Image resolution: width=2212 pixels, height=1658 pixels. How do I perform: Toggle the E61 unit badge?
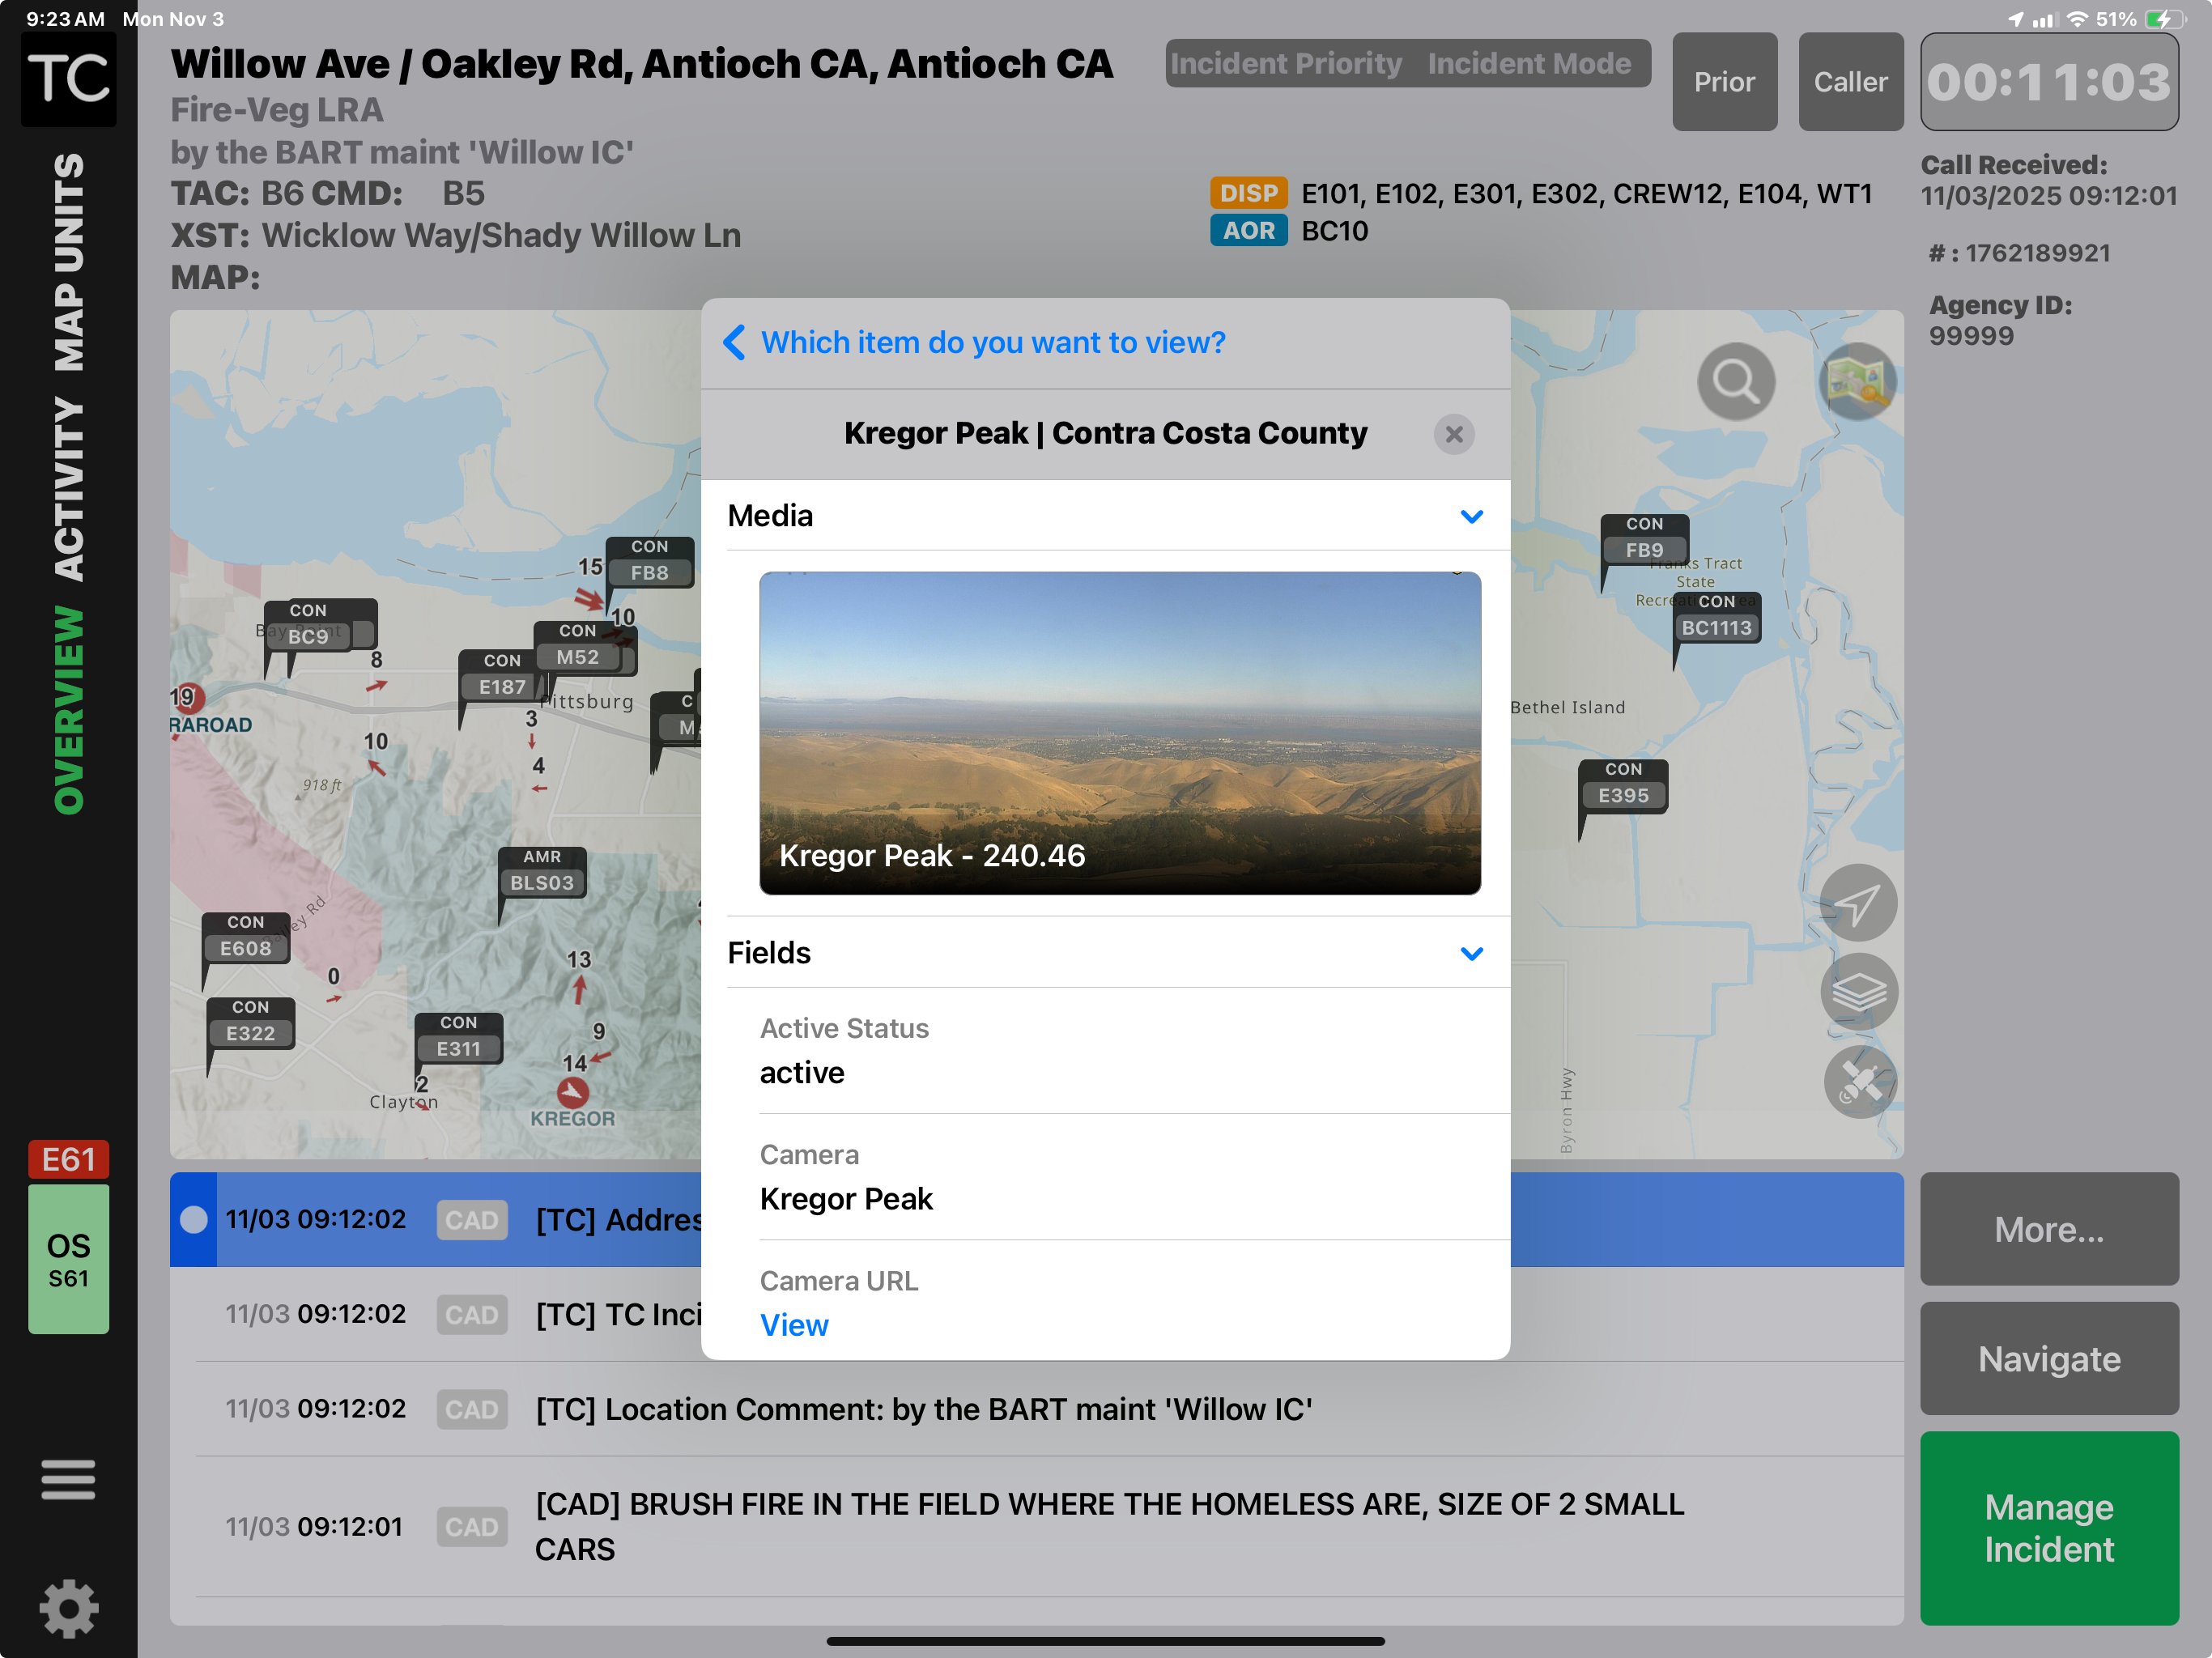tap(68, 1159)
